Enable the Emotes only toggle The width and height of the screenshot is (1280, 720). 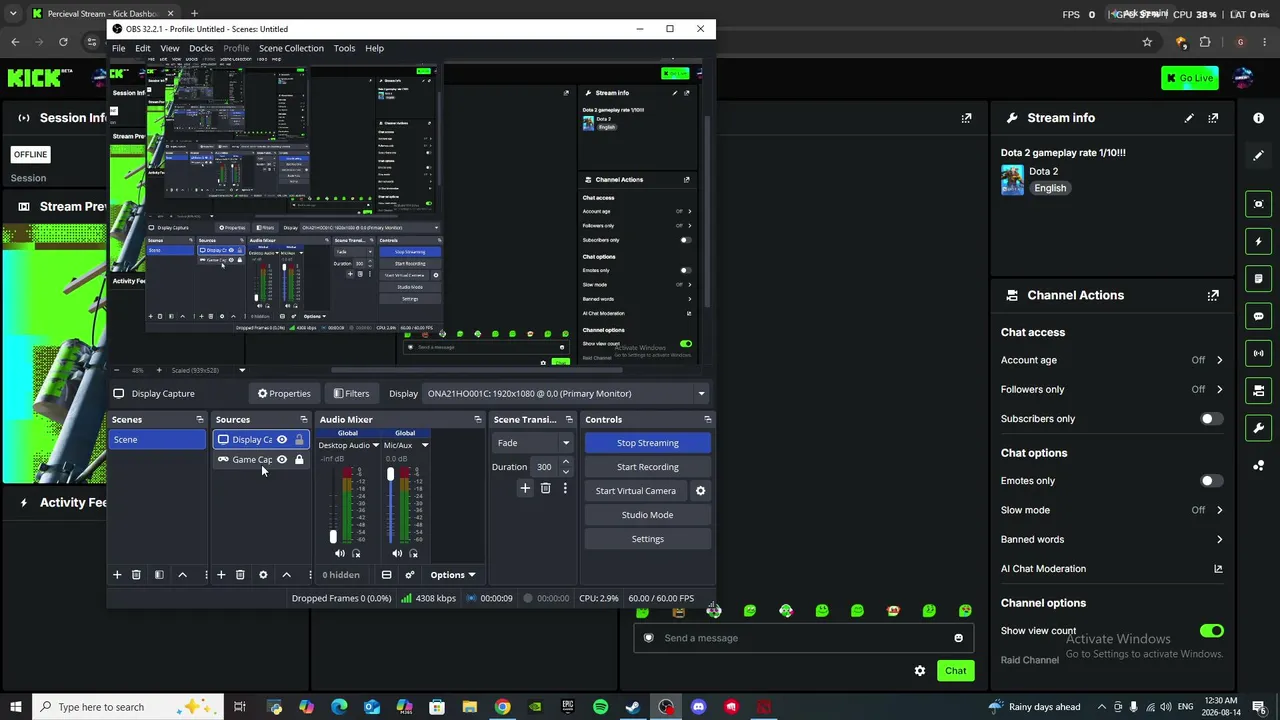coord(1211,481)
